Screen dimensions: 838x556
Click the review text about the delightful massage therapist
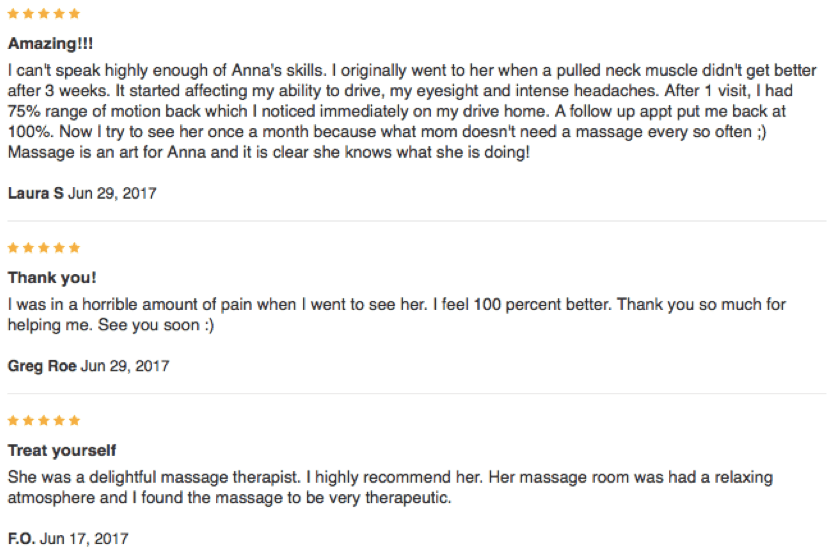[390, 487]
